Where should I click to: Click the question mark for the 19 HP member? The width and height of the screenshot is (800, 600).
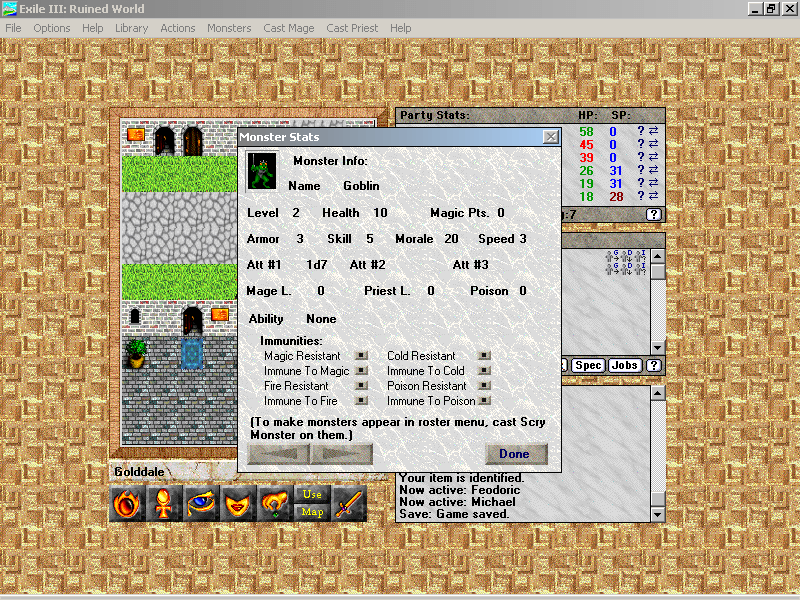[x=641, y=183]
